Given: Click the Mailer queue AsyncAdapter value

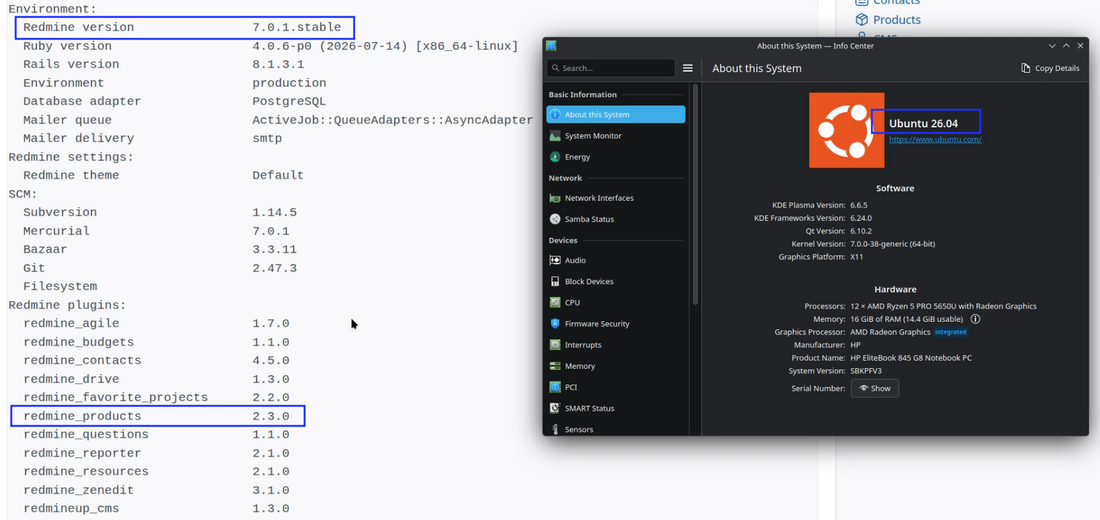Looking at the screenshot, I should coord(393,120).
